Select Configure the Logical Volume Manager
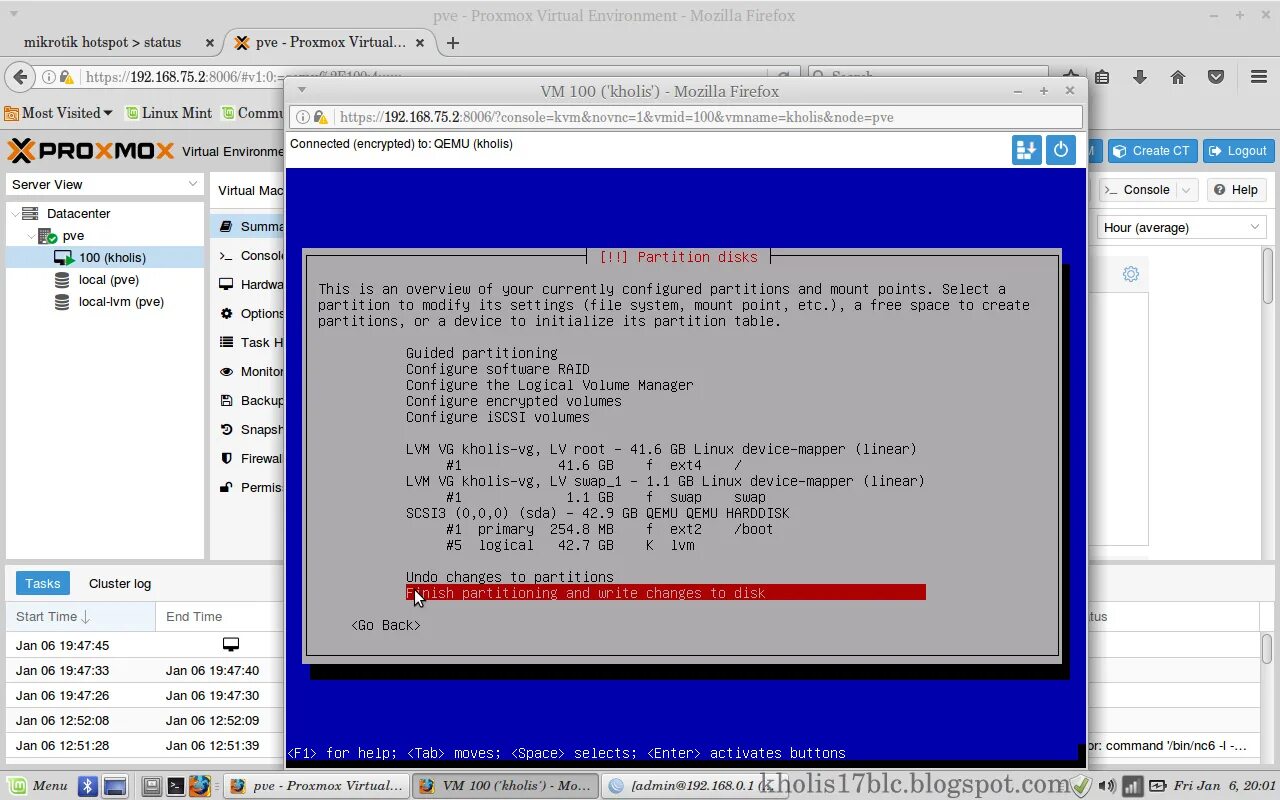 (x=550, y=385)
